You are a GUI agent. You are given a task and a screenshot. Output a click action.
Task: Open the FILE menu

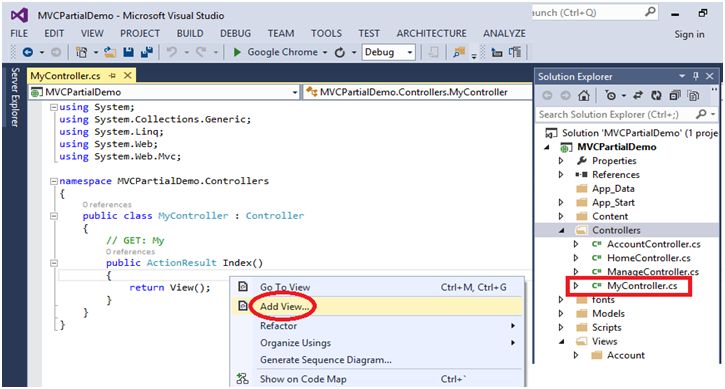coord(19,33)
